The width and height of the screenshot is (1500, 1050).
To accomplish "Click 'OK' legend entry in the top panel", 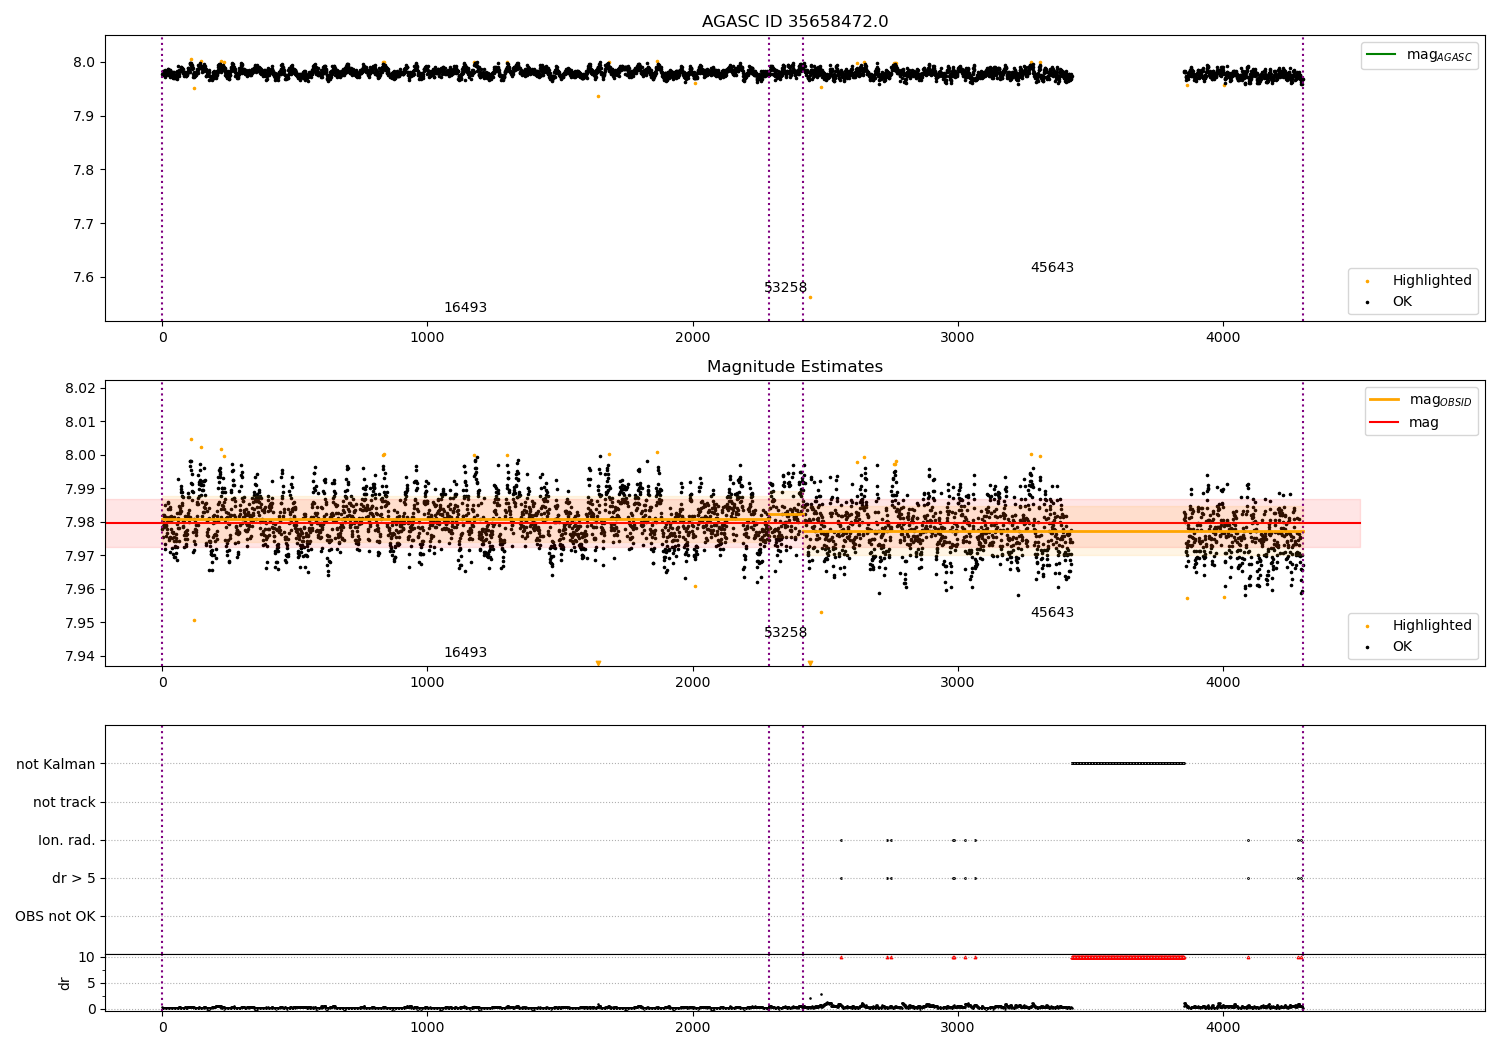I will tap(1389, 302).
